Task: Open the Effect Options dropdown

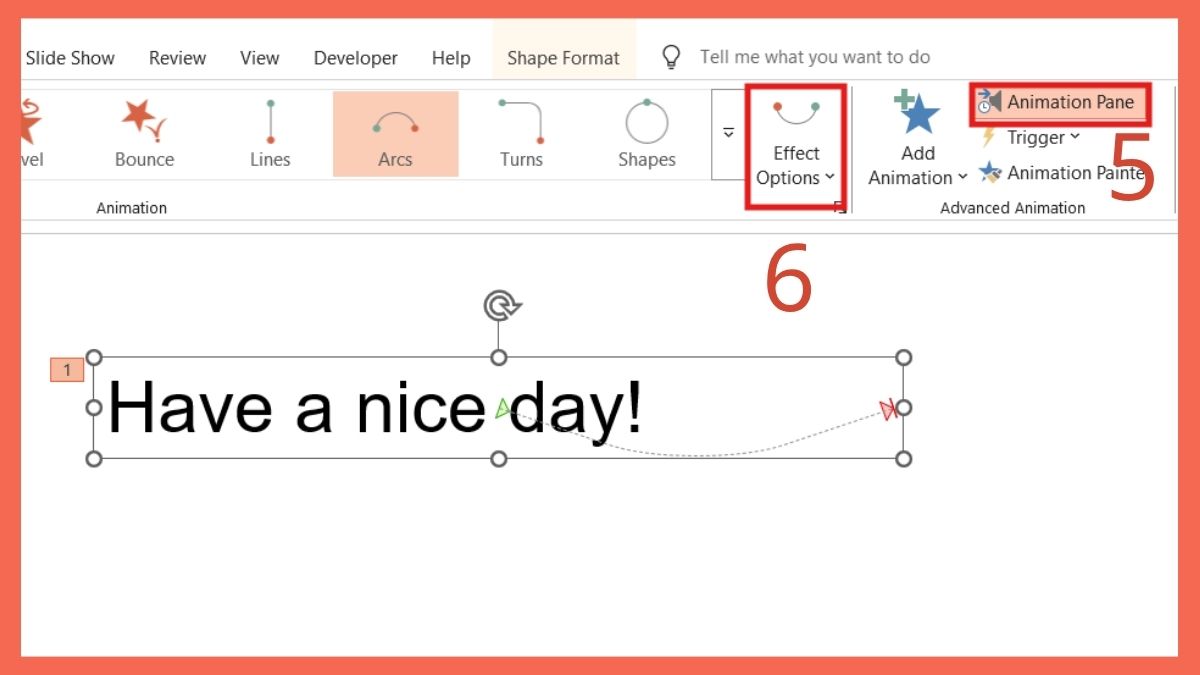Action: [795, 150]
